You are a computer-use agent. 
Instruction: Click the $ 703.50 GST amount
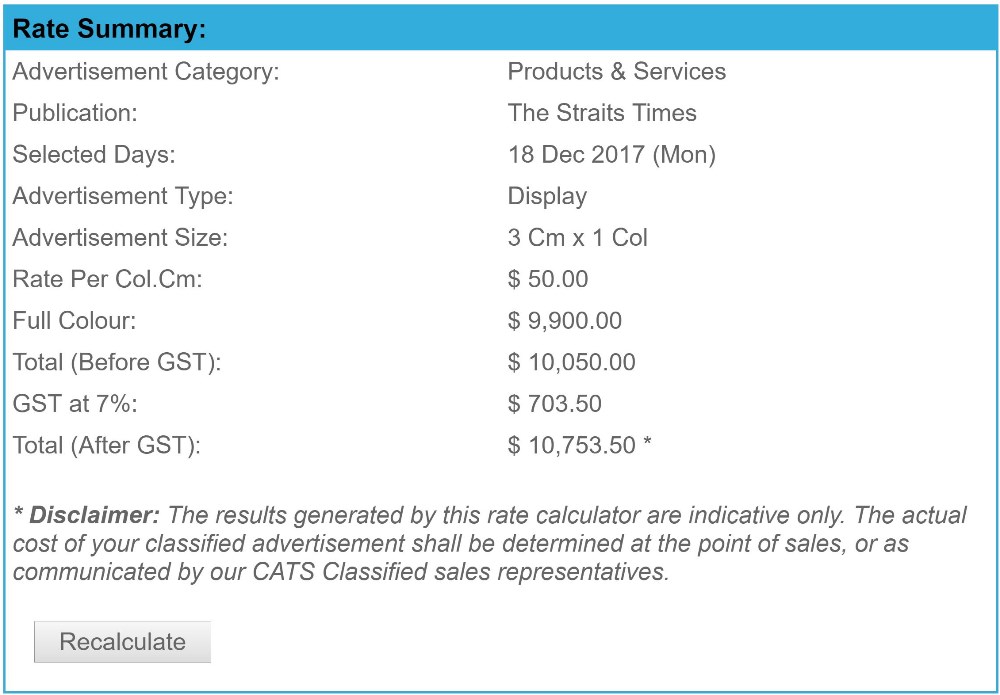coord(554,404)
